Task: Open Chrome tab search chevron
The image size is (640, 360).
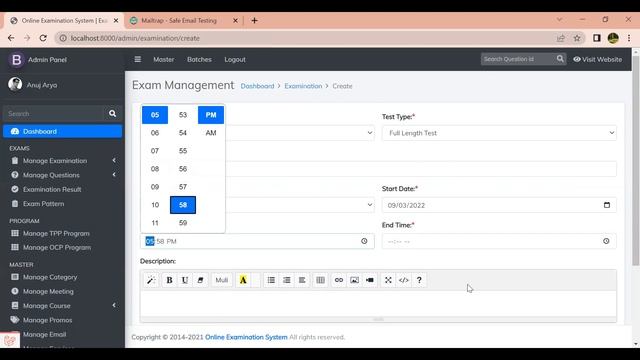Action: click(560, 20)
